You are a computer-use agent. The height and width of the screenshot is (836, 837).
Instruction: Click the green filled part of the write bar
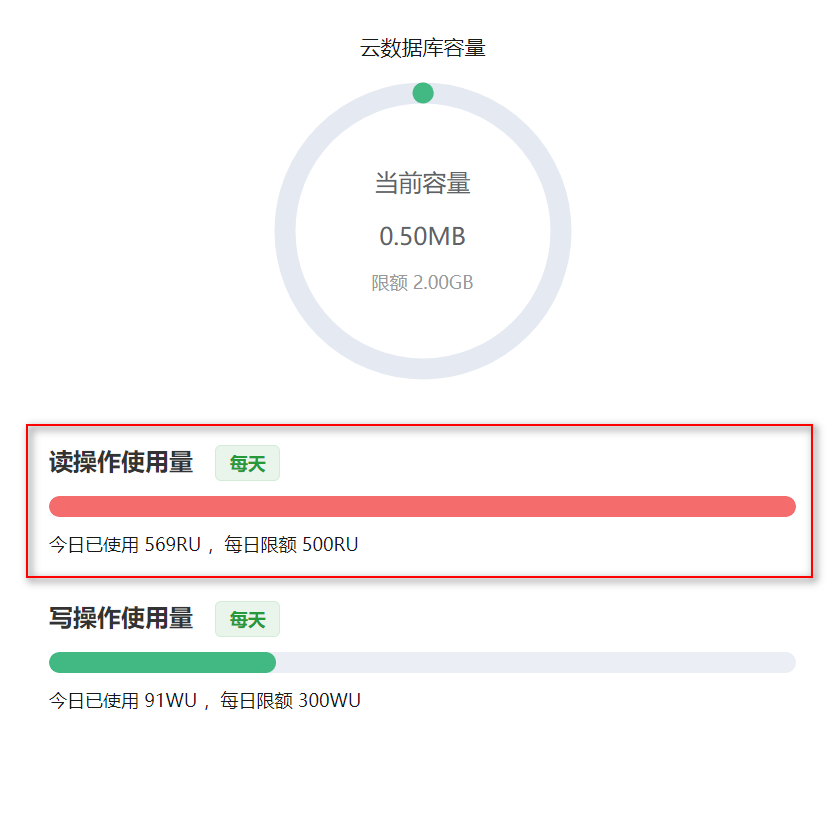162,662
